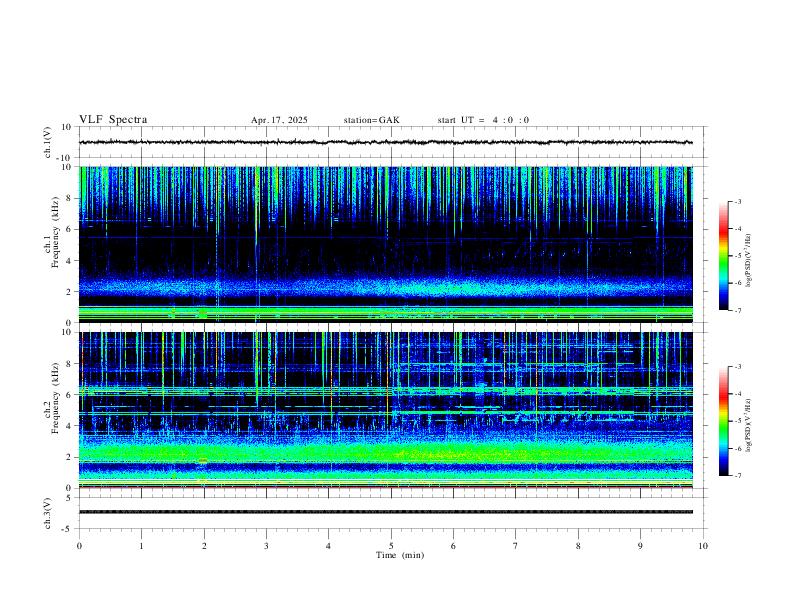Click the "Time (min)" axis title
Viewport: 792px width, 612px height.
point(400,555)
